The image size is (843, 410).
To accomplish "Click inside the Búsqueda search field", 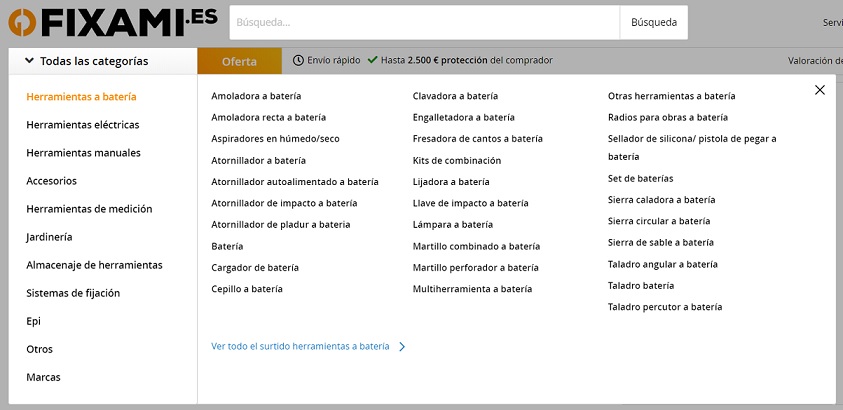I will pos(424,22).
